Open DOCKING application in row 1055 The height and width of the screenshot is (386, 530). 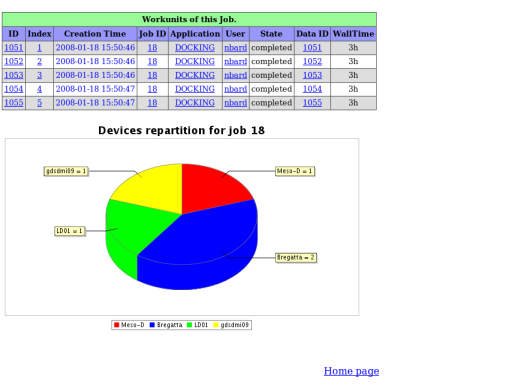point(195,103)
